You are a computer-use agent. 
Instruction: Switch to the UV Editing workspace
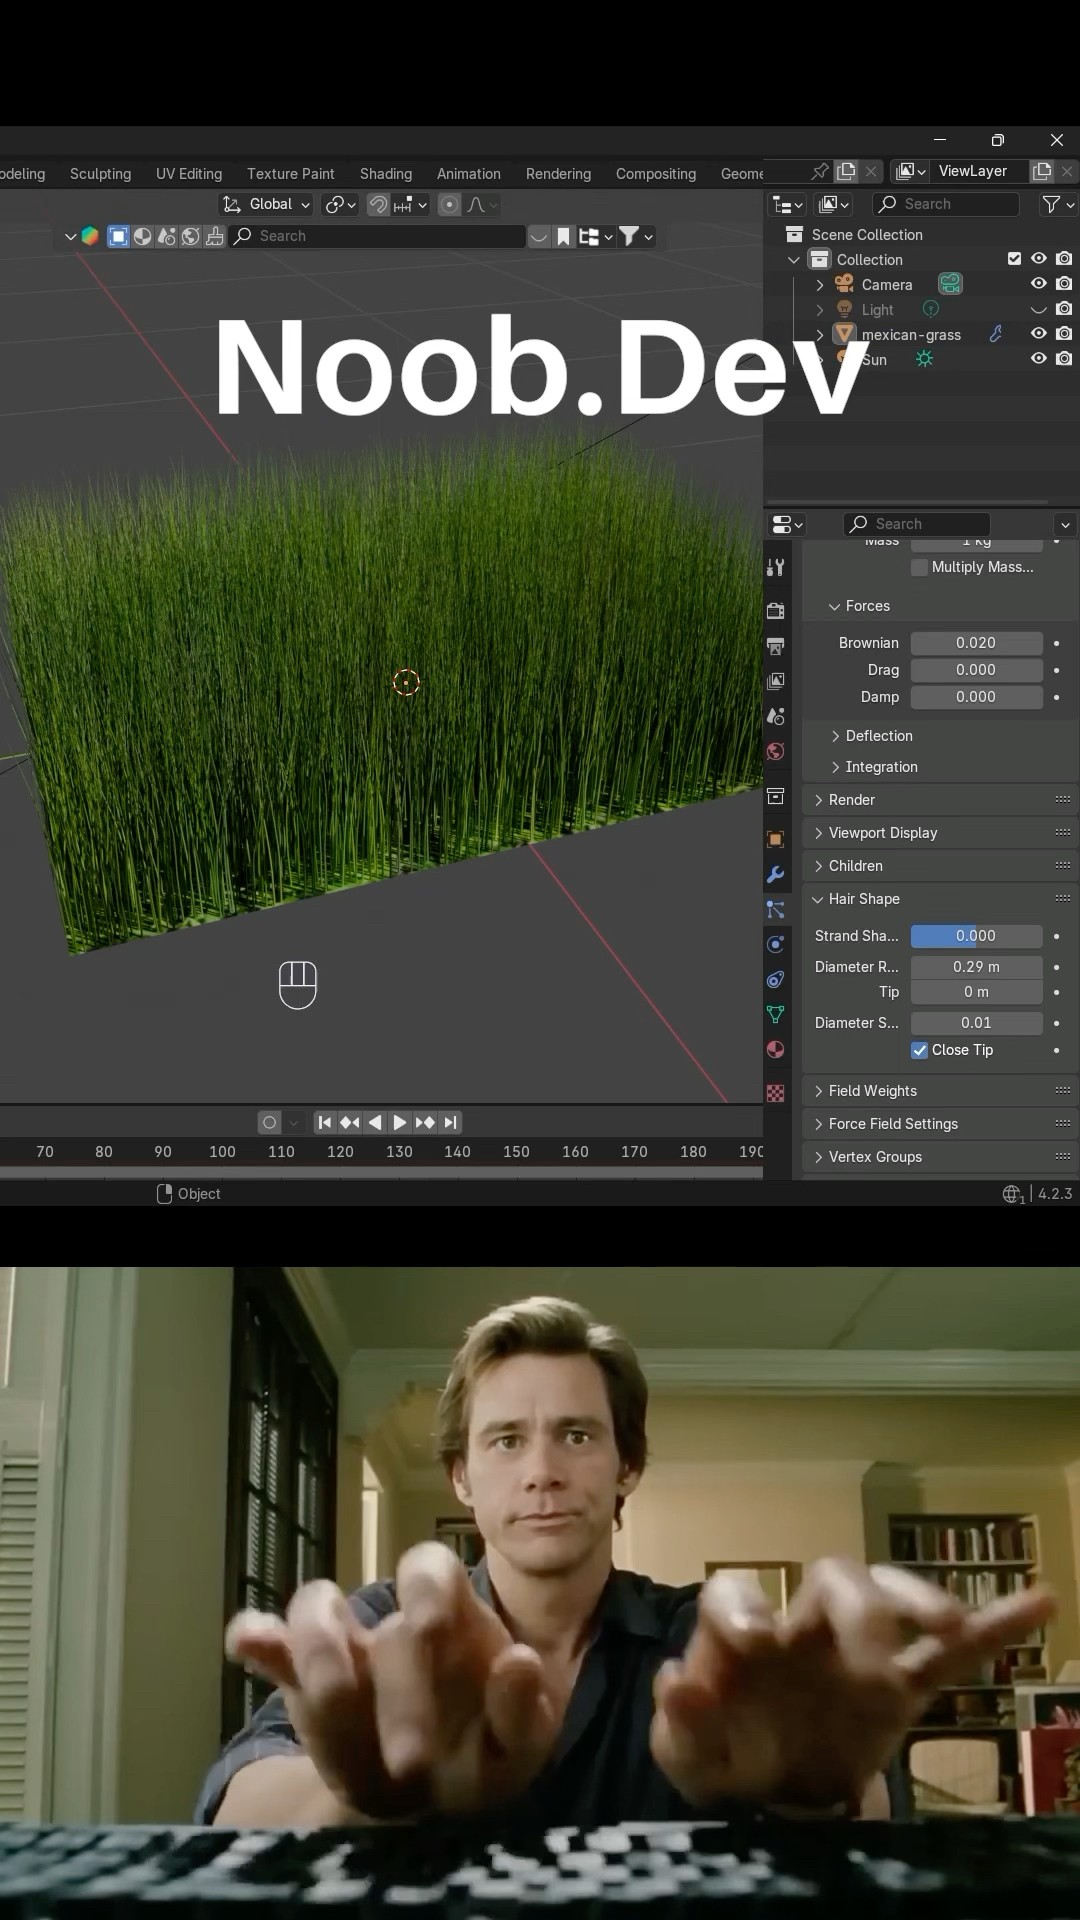tap(189, 174)
